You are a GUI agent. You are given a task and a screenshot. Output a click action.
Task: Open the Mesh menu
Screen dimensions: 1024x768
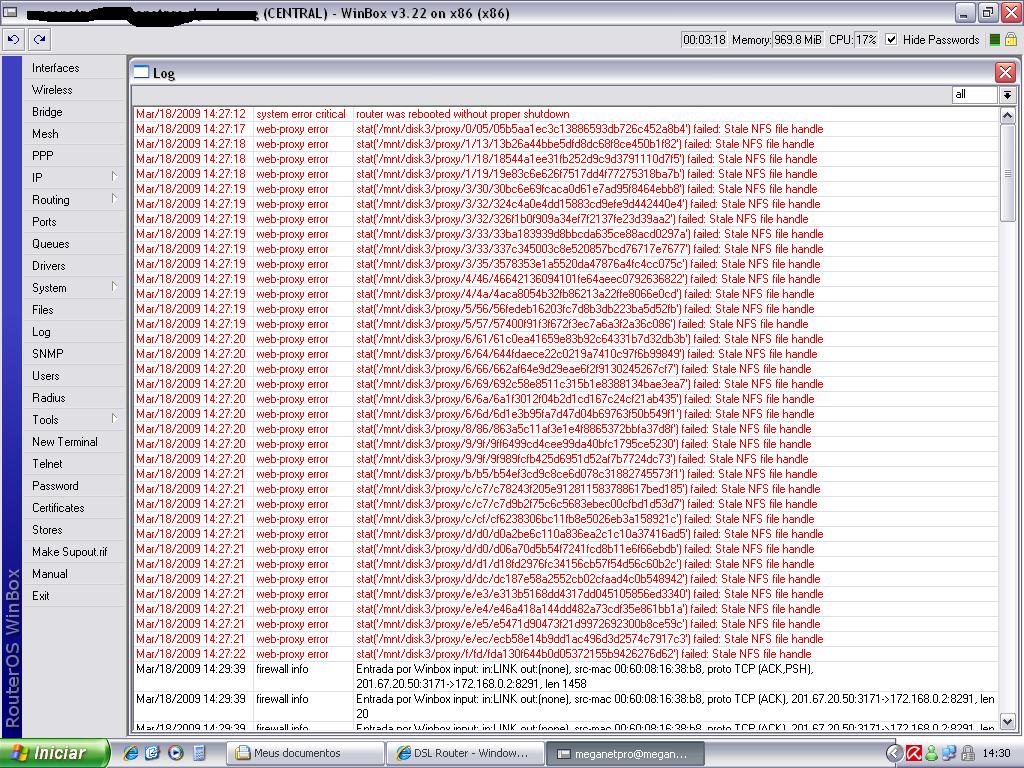pyautogui.click(x=45, y=134)
